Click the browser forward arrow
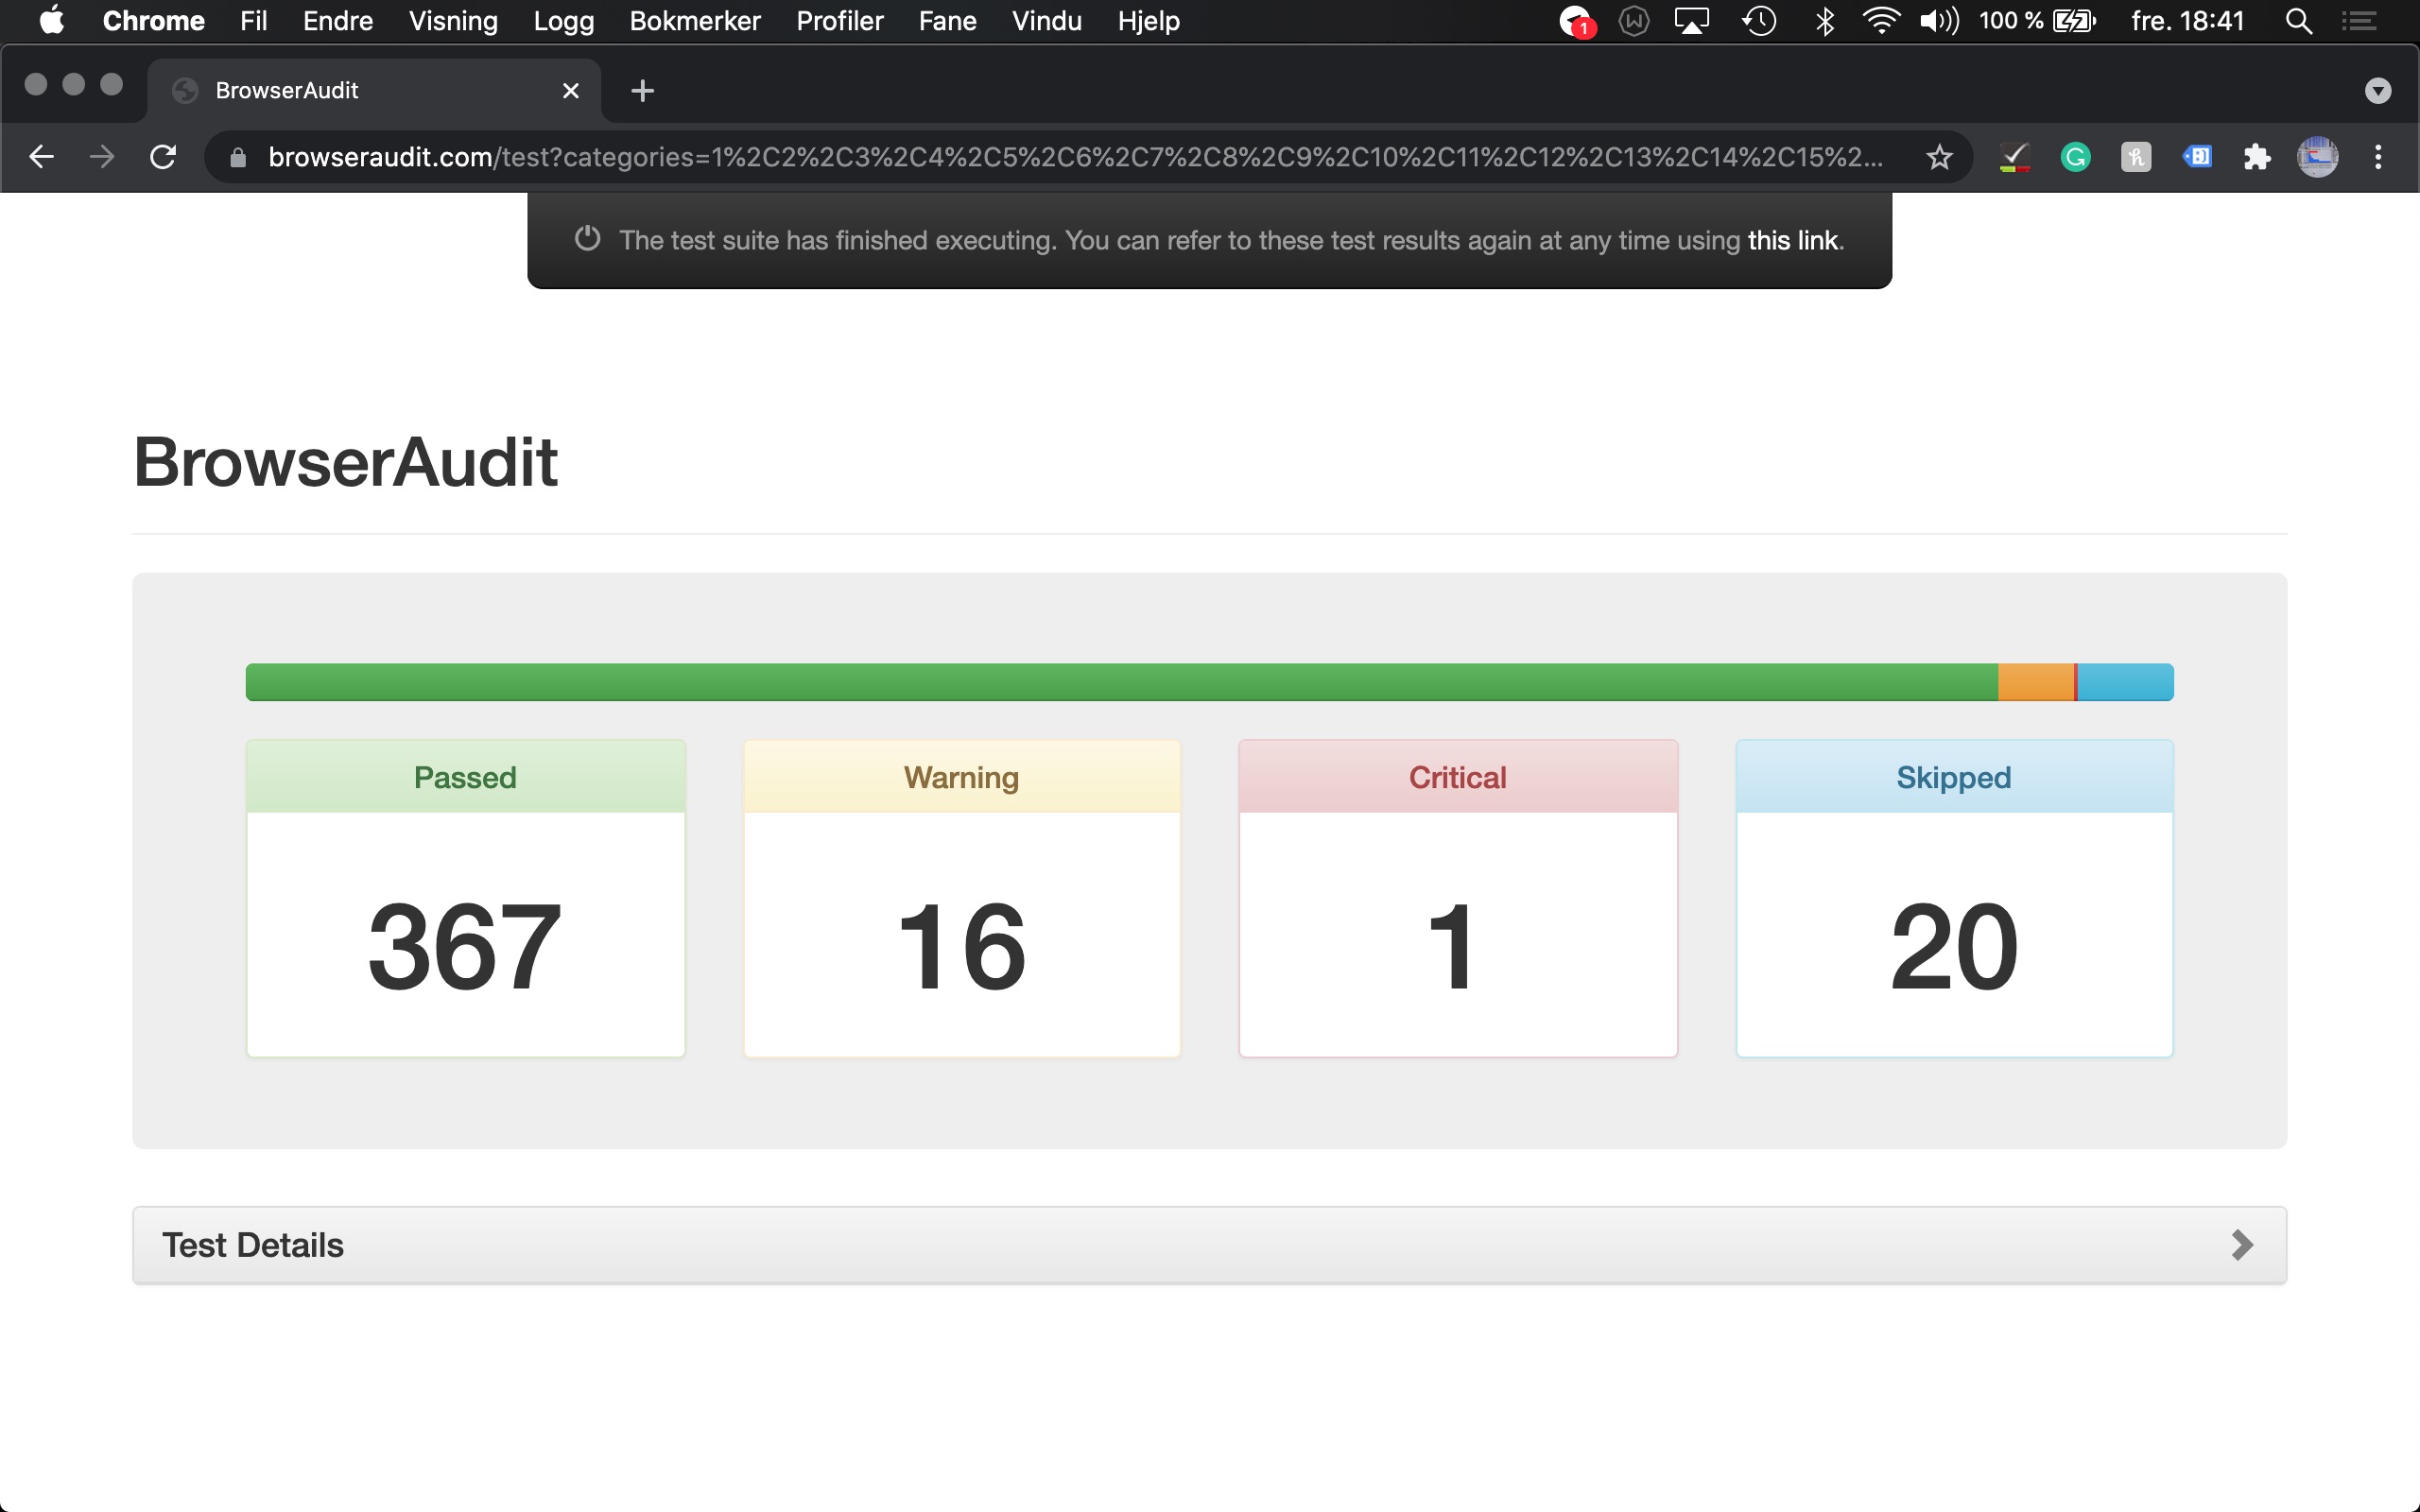This screenshot has width=2420, height=1512. [x=101, y=157]
